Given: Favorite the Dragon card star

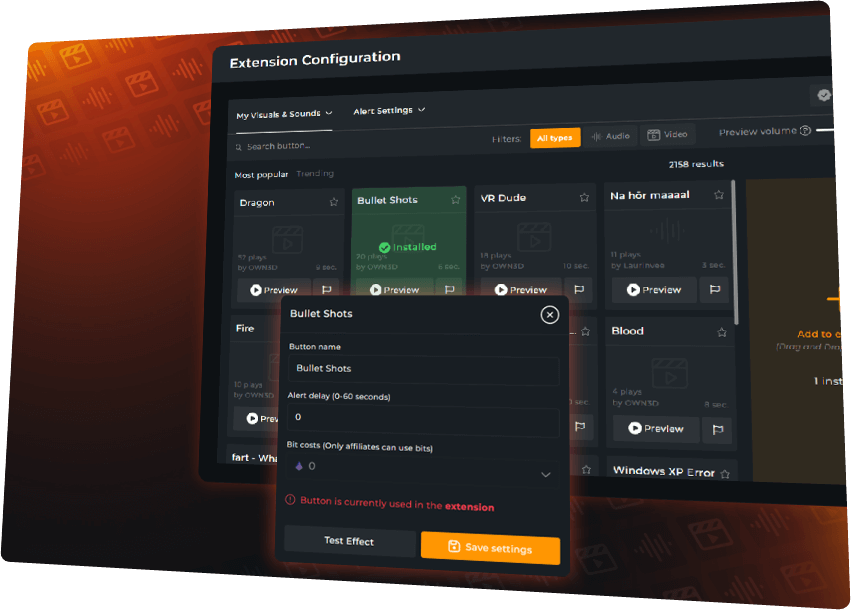Looking at the screenshot, I should click(x=334, y=202).
